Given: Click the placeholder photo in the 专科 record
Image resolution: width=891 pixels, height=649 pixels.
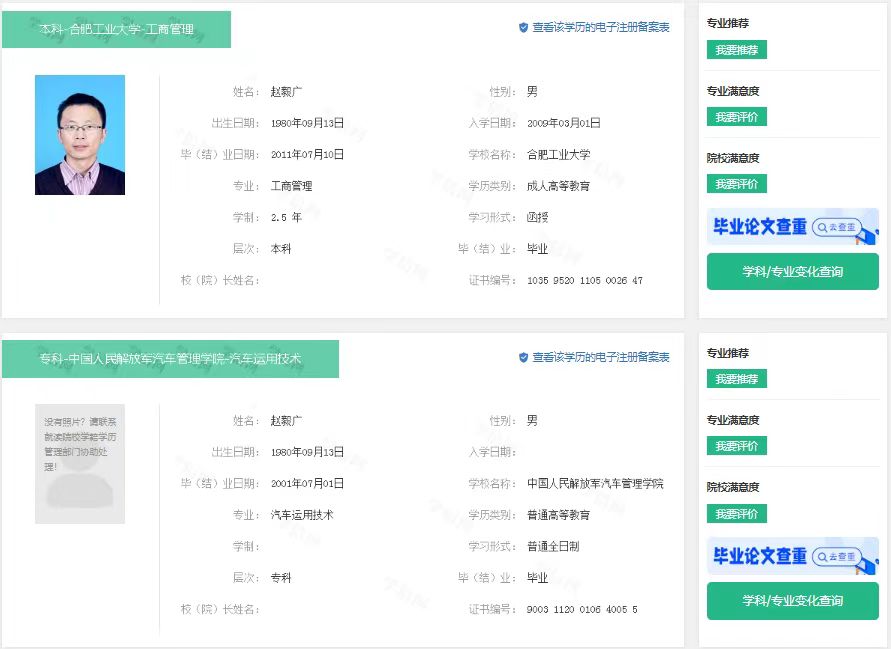Looking at the screenshot, I should (80, 464).
